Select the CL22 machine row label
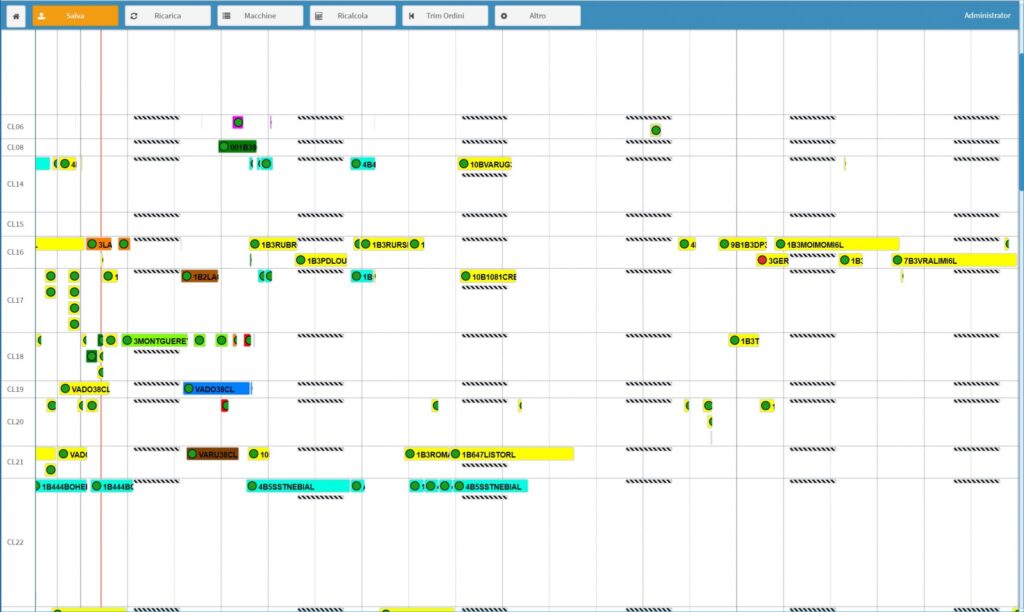The height and width of the screenshot is (612, 1024). pyautogui.click(x=15, y=542)
